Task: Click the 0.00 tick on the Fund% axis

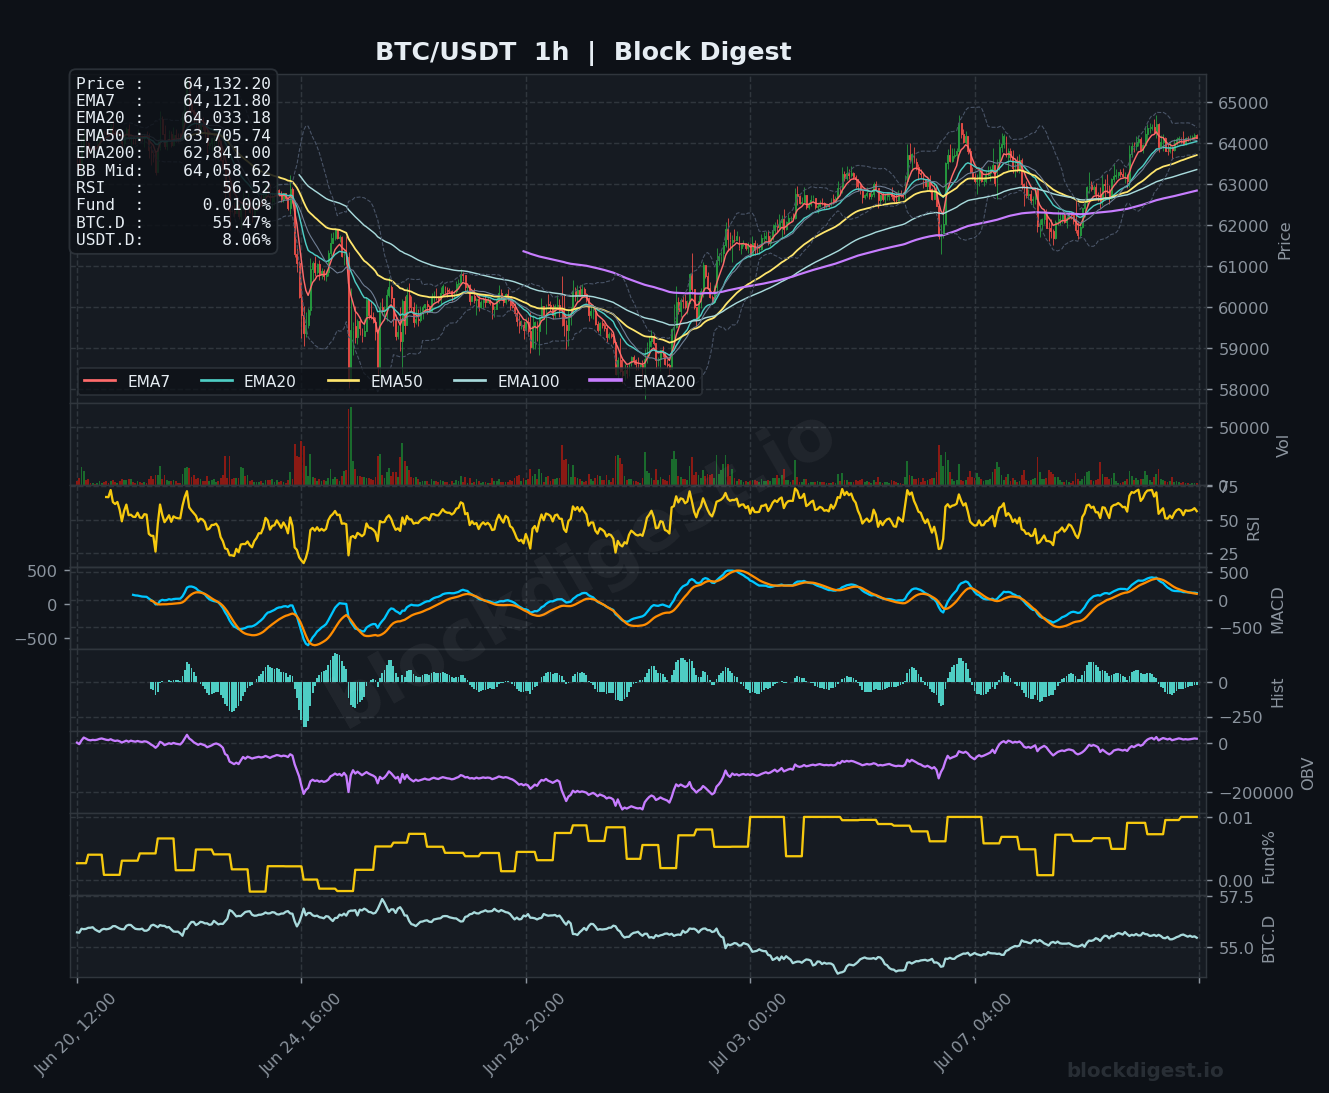Action: pos(1235,882)
